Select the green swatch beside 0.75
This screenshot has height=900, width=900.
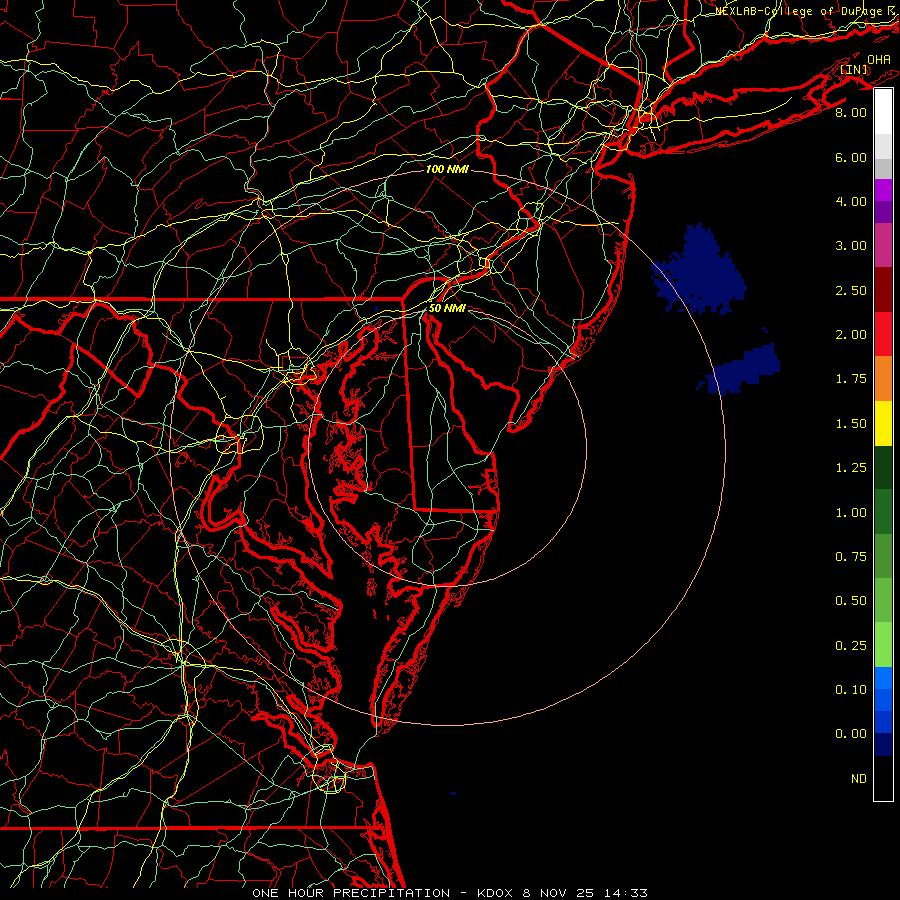883,556
